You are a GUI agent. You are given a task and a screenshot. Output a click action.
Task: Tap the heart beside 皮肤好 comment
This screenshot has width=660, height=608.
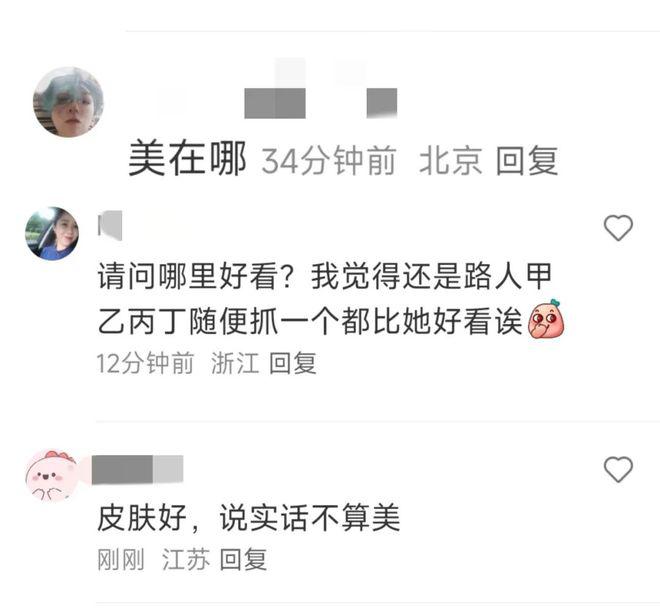coord(618,469)
